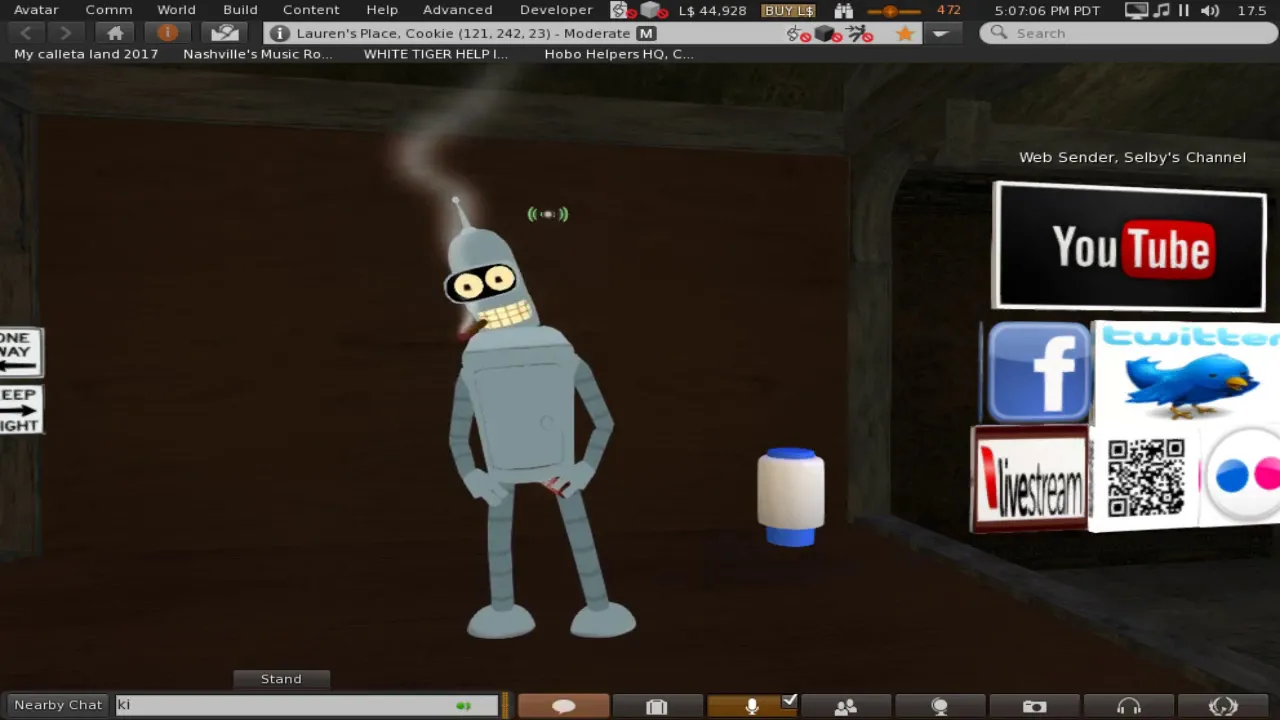Take a snapshot with the camera button
Viewport: 1280px width, 720px height.
tap(1034, 706)
